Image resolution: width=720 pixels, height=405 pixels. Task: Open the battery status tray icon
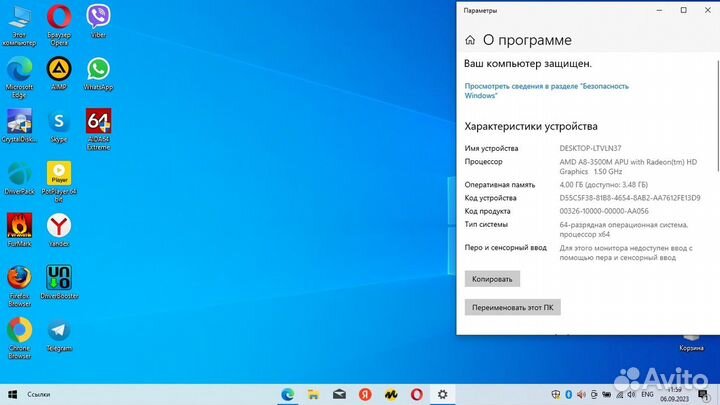[607, 394]
